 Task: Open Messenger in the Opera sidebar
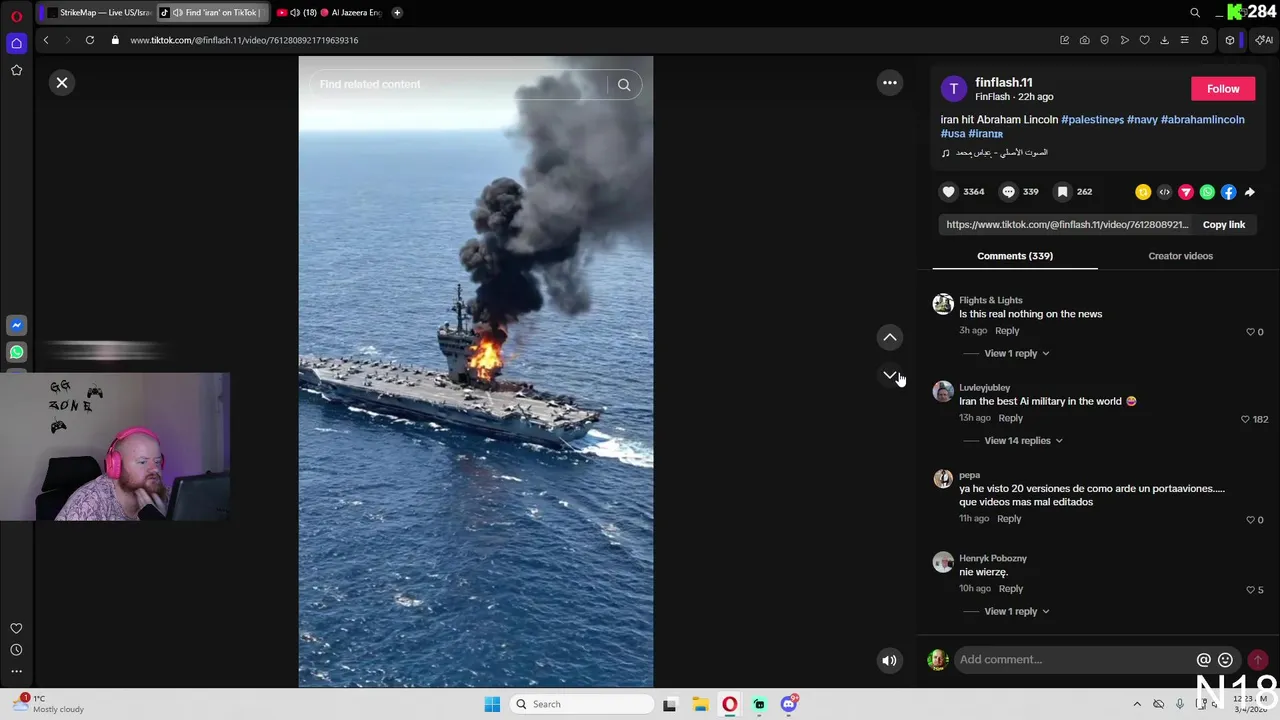pos(16,325)
